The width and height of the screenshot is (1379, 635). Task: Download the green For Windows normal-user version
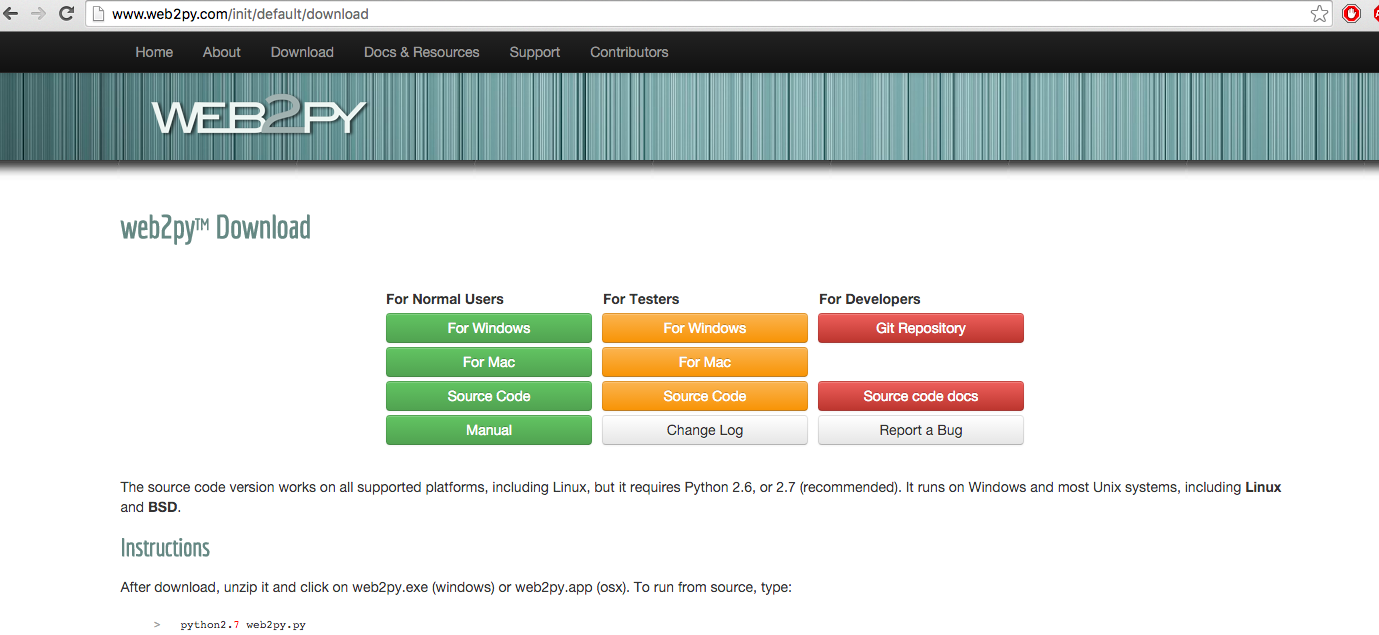488,328
